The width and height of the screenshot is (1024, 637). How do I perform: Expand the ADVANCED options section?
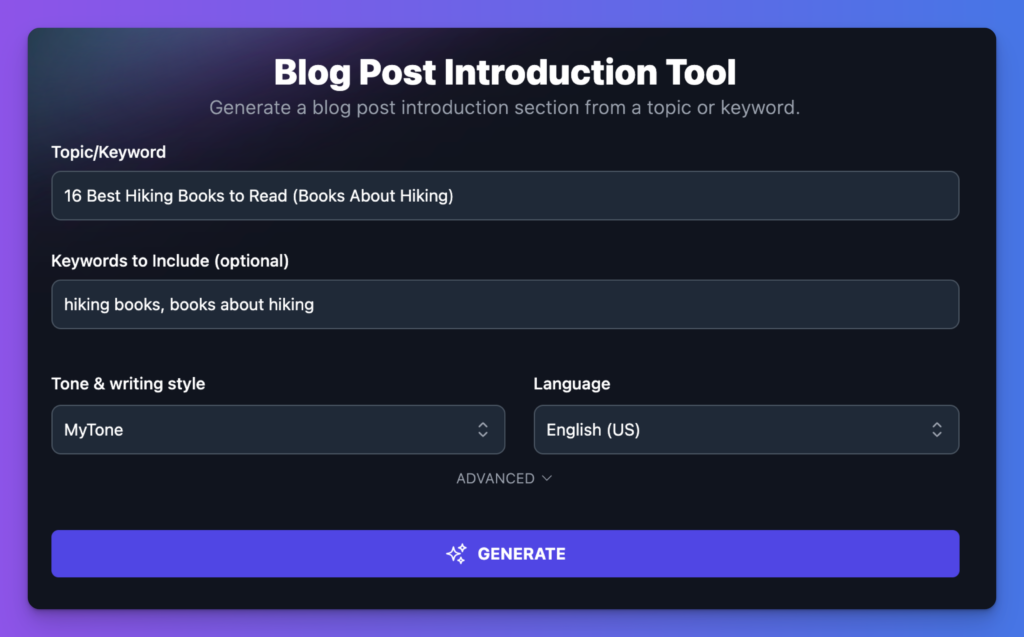pyautogui.click(x=504, y=479)
